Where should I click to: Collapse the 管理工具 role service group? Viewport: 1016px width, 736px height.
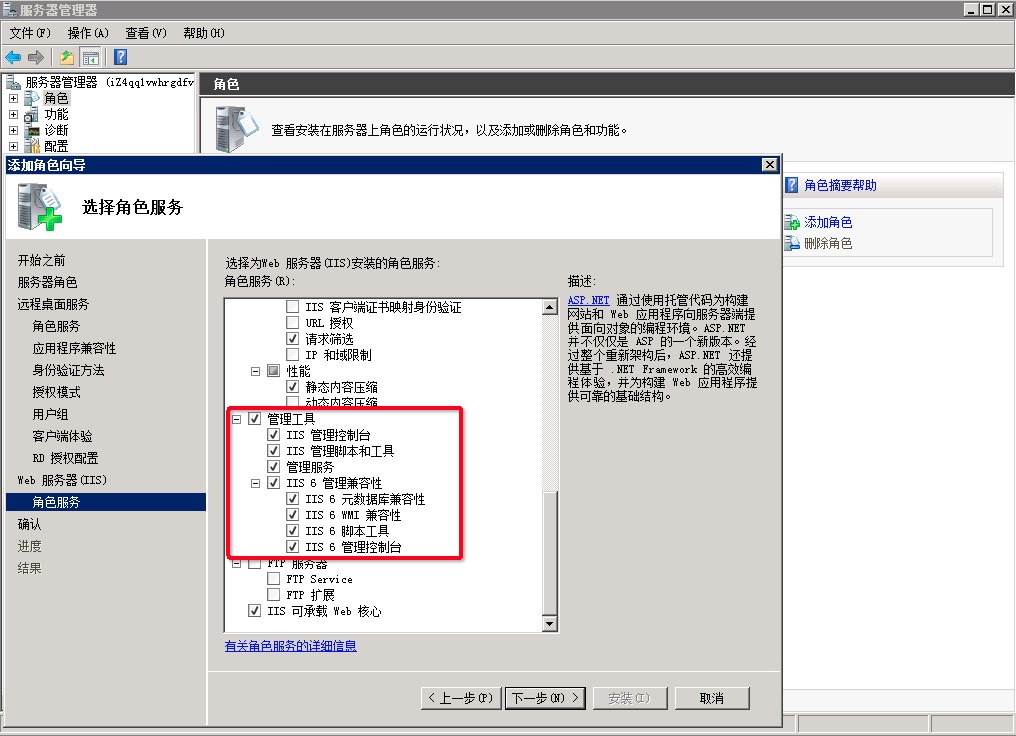coord(237,419)
